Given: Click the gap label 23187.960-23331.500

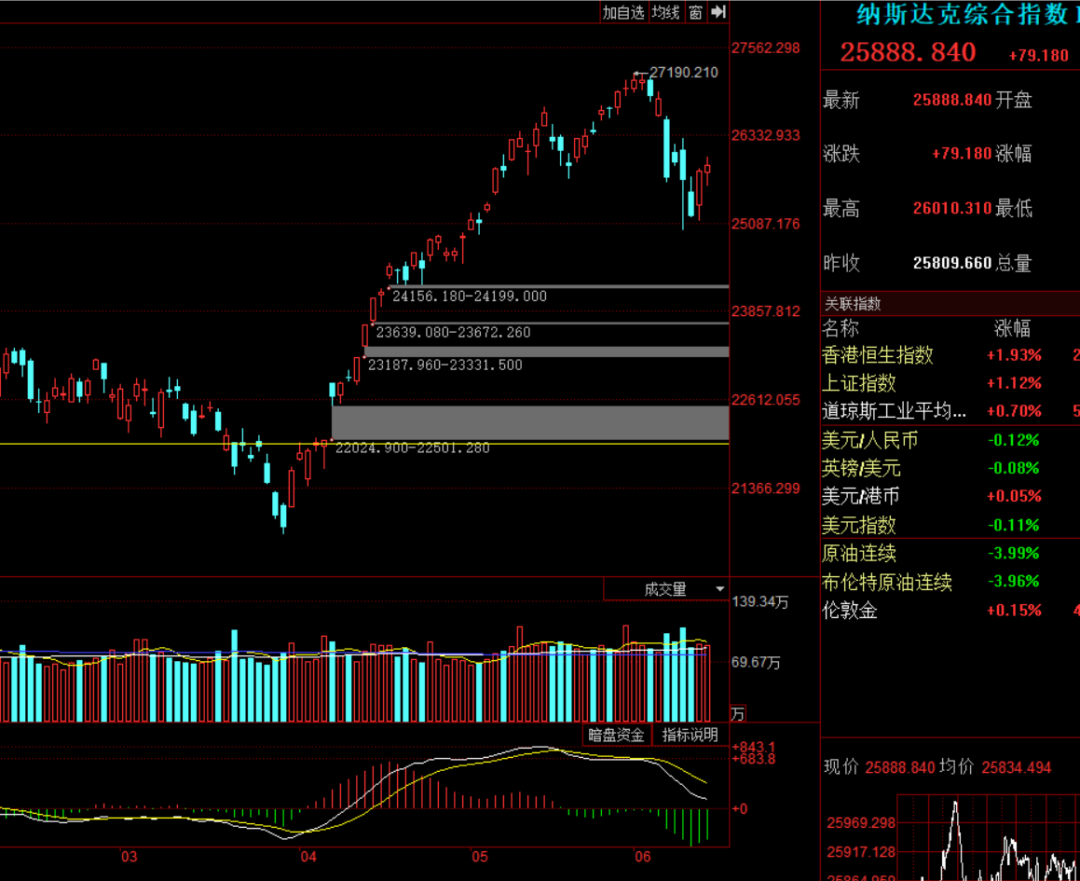Looking at the screenshot, I should tap(445, 365).
